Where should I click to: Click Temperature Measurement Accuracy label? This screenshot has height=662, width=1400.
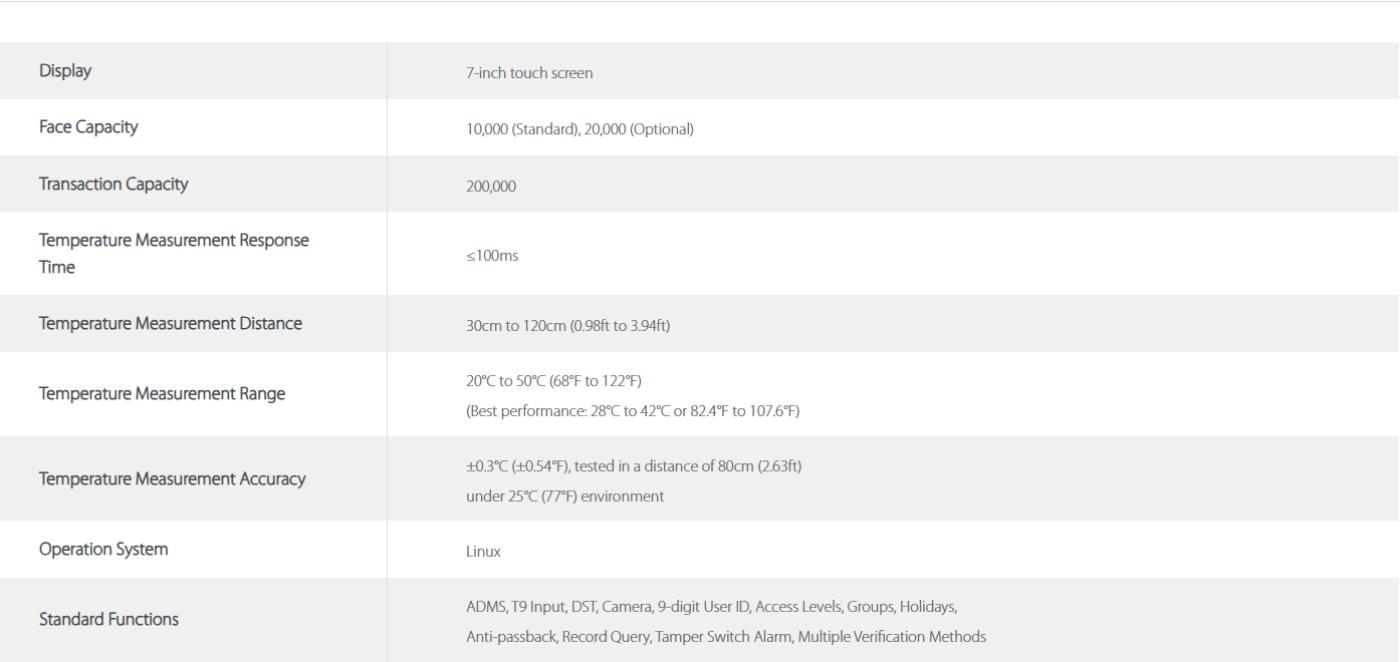click(x=172, y=479)
